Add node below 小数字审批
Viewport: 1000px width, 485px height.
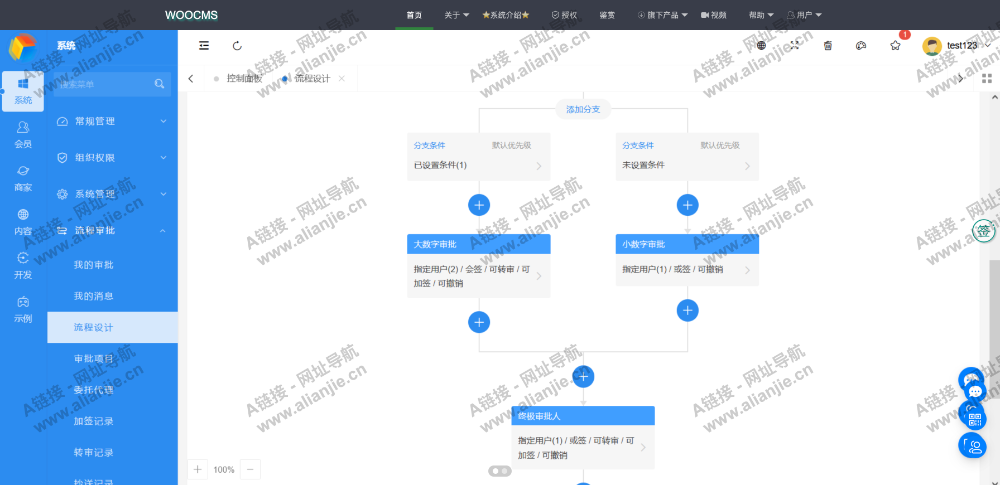point(688,310)
